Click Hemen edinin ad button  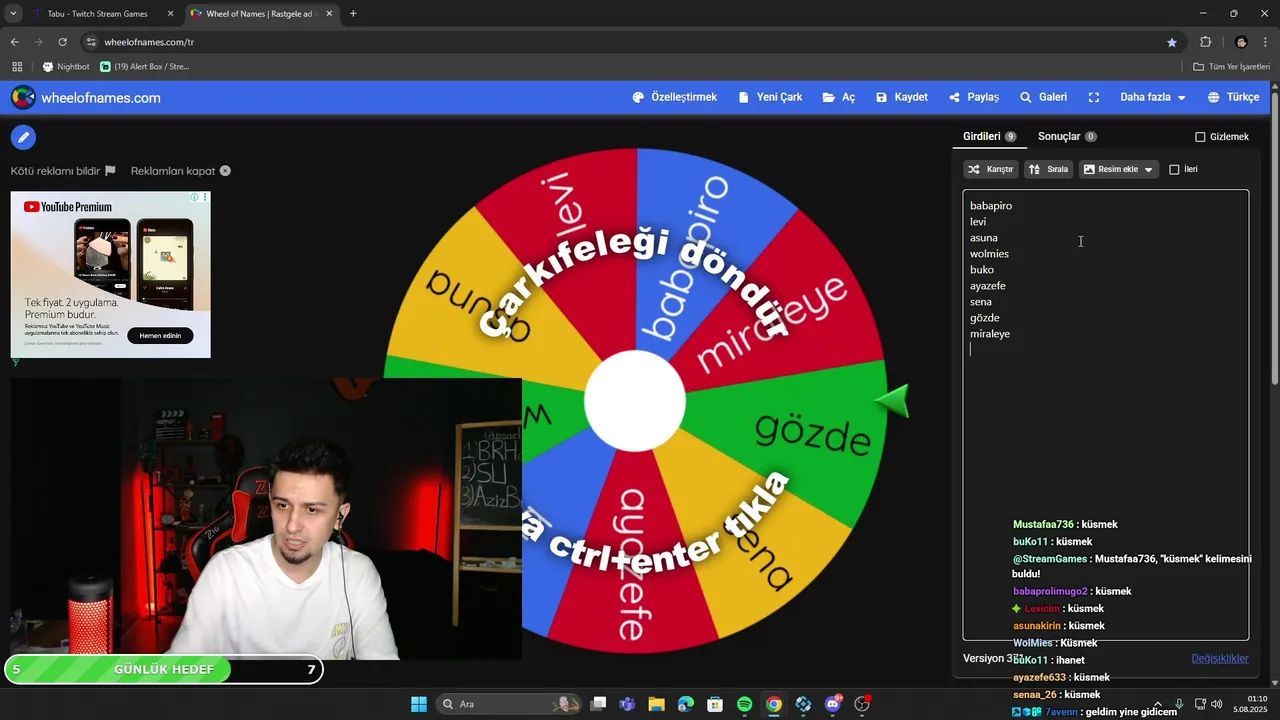pos(160,335)
